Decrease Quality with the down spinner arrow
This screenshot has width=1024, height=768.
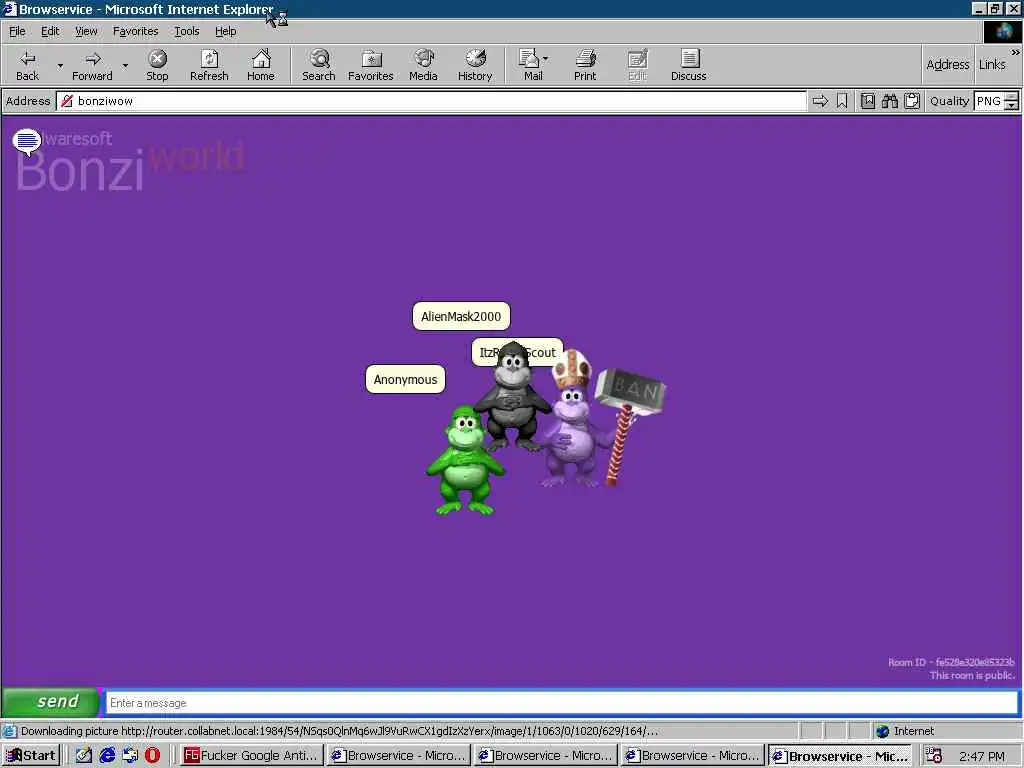pyautogui.click(x=1012, y=105)
